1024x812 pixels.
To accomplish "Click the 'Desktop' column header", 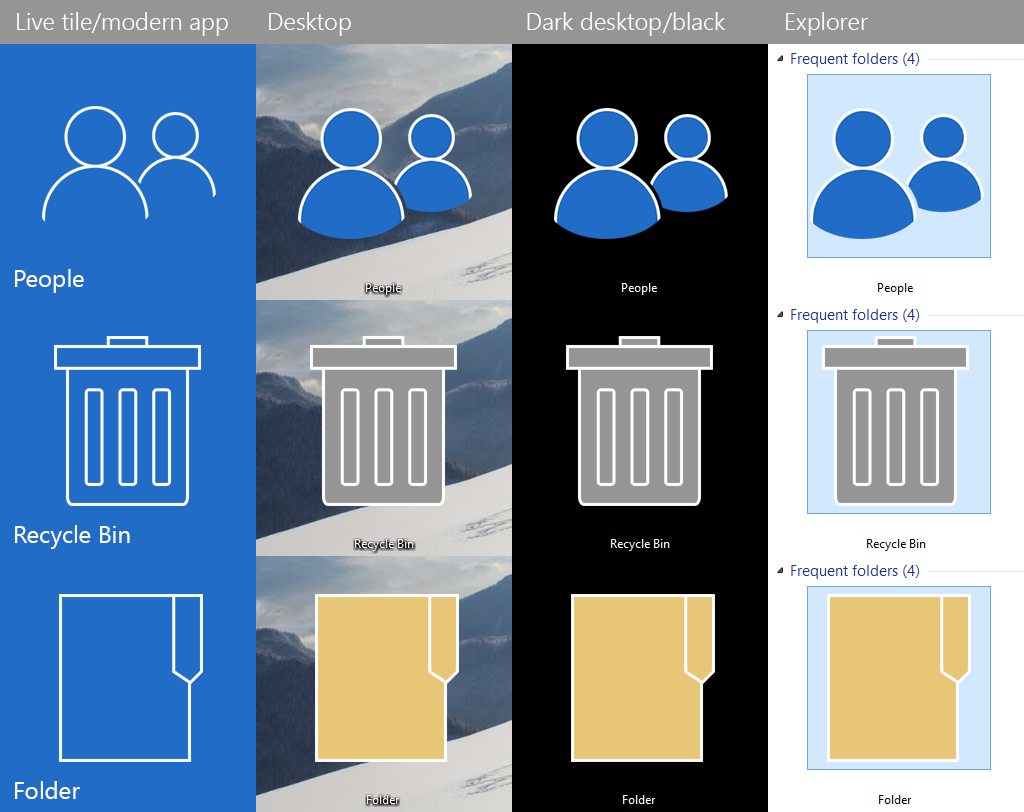I will [309, 22].
